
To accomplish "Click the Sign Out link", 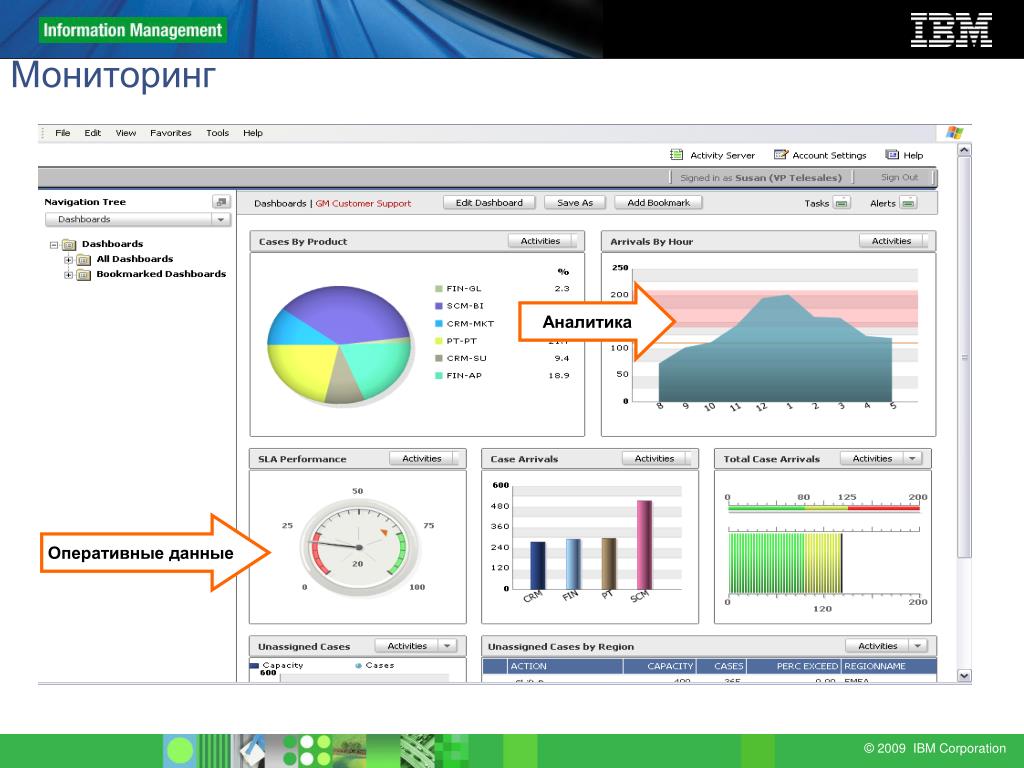I will pos(899,177).
